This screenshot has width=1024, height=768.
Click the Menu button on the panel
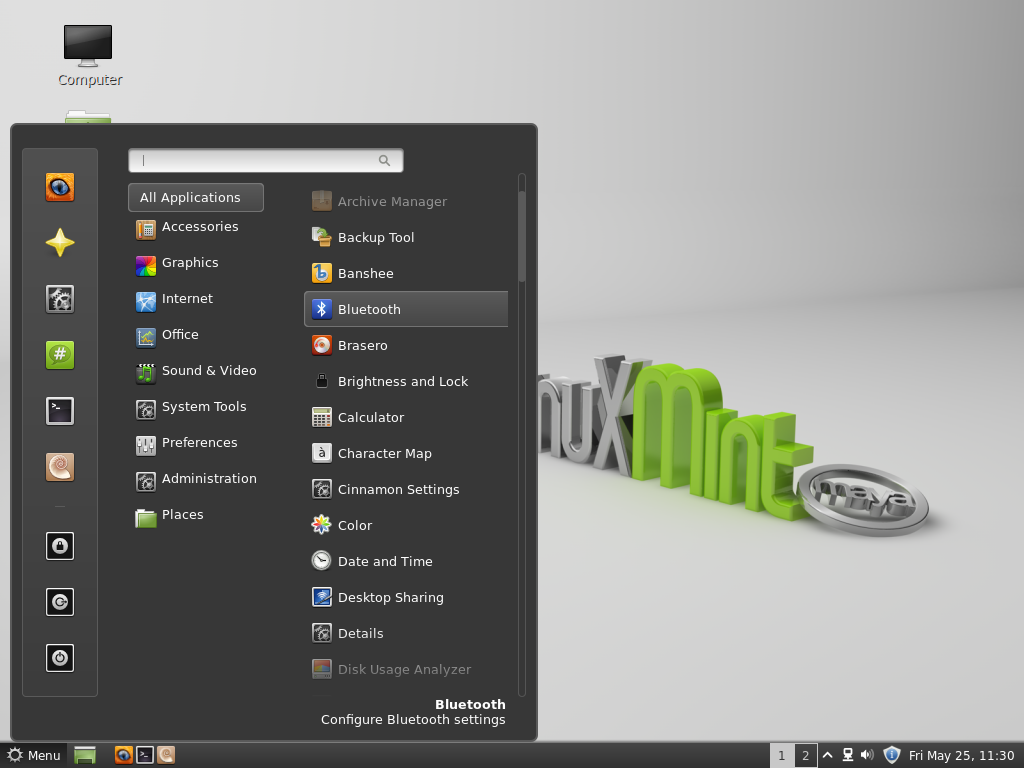click(x=34, y=756)
